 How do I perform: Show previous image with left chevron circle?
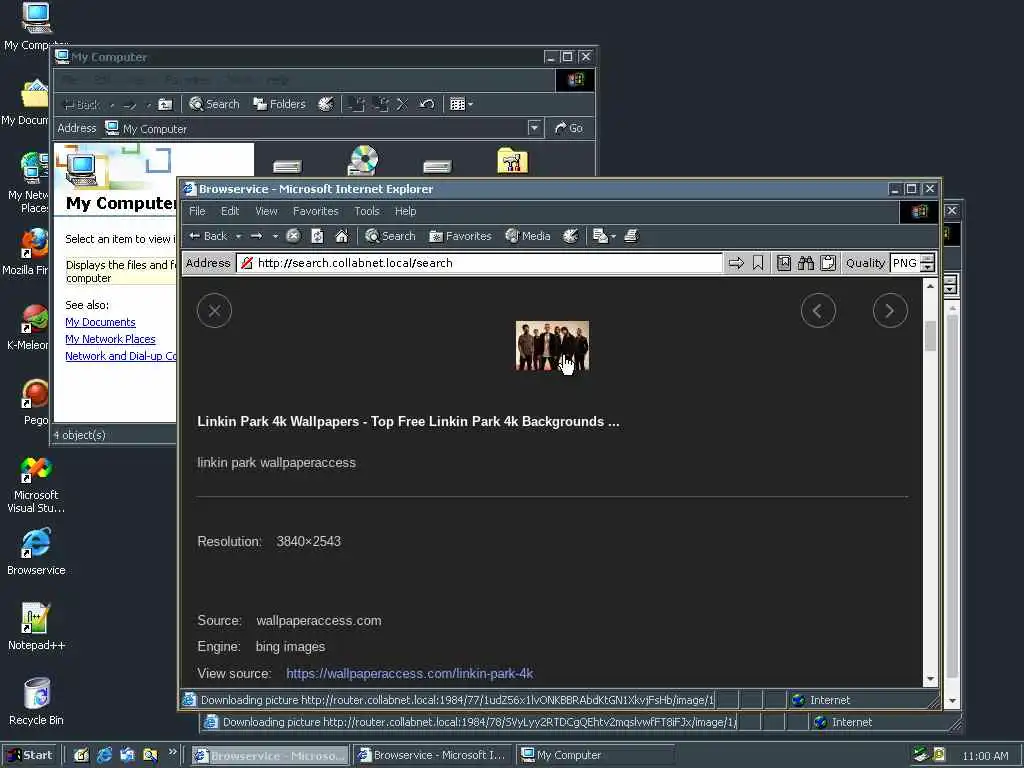[x=818, y=311]
